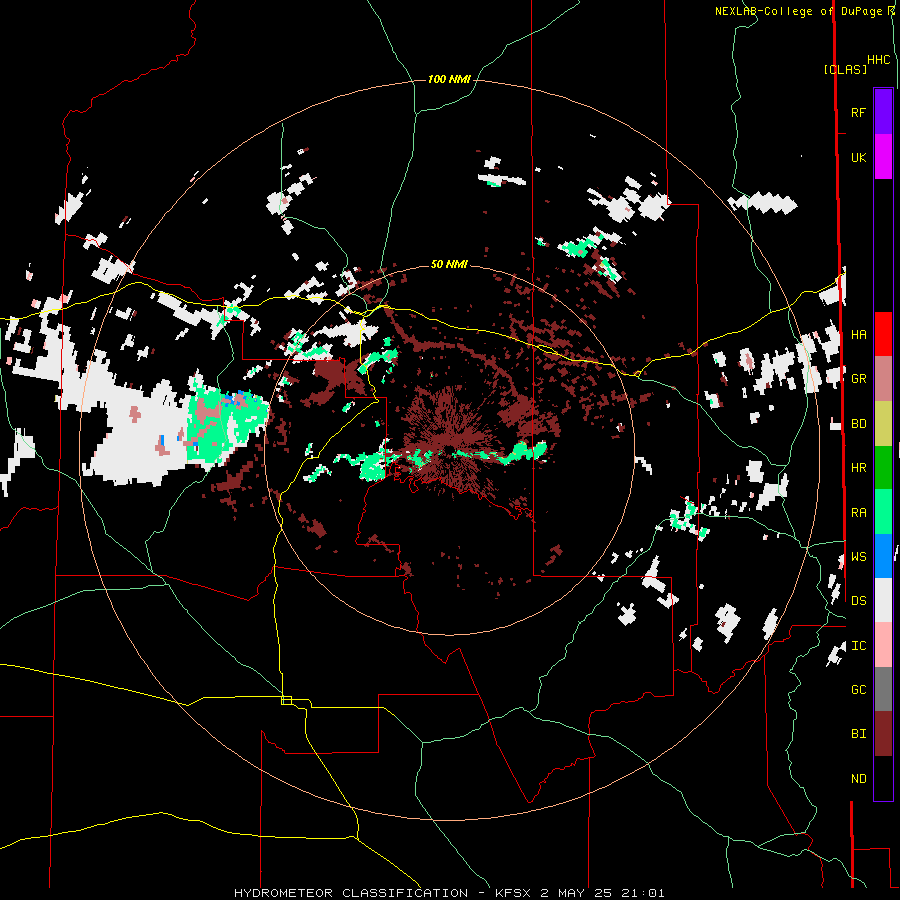Click the HHC product code label
Image resolution: width=900 pixels, height=900 pixels.
click(x=878, y=60)
